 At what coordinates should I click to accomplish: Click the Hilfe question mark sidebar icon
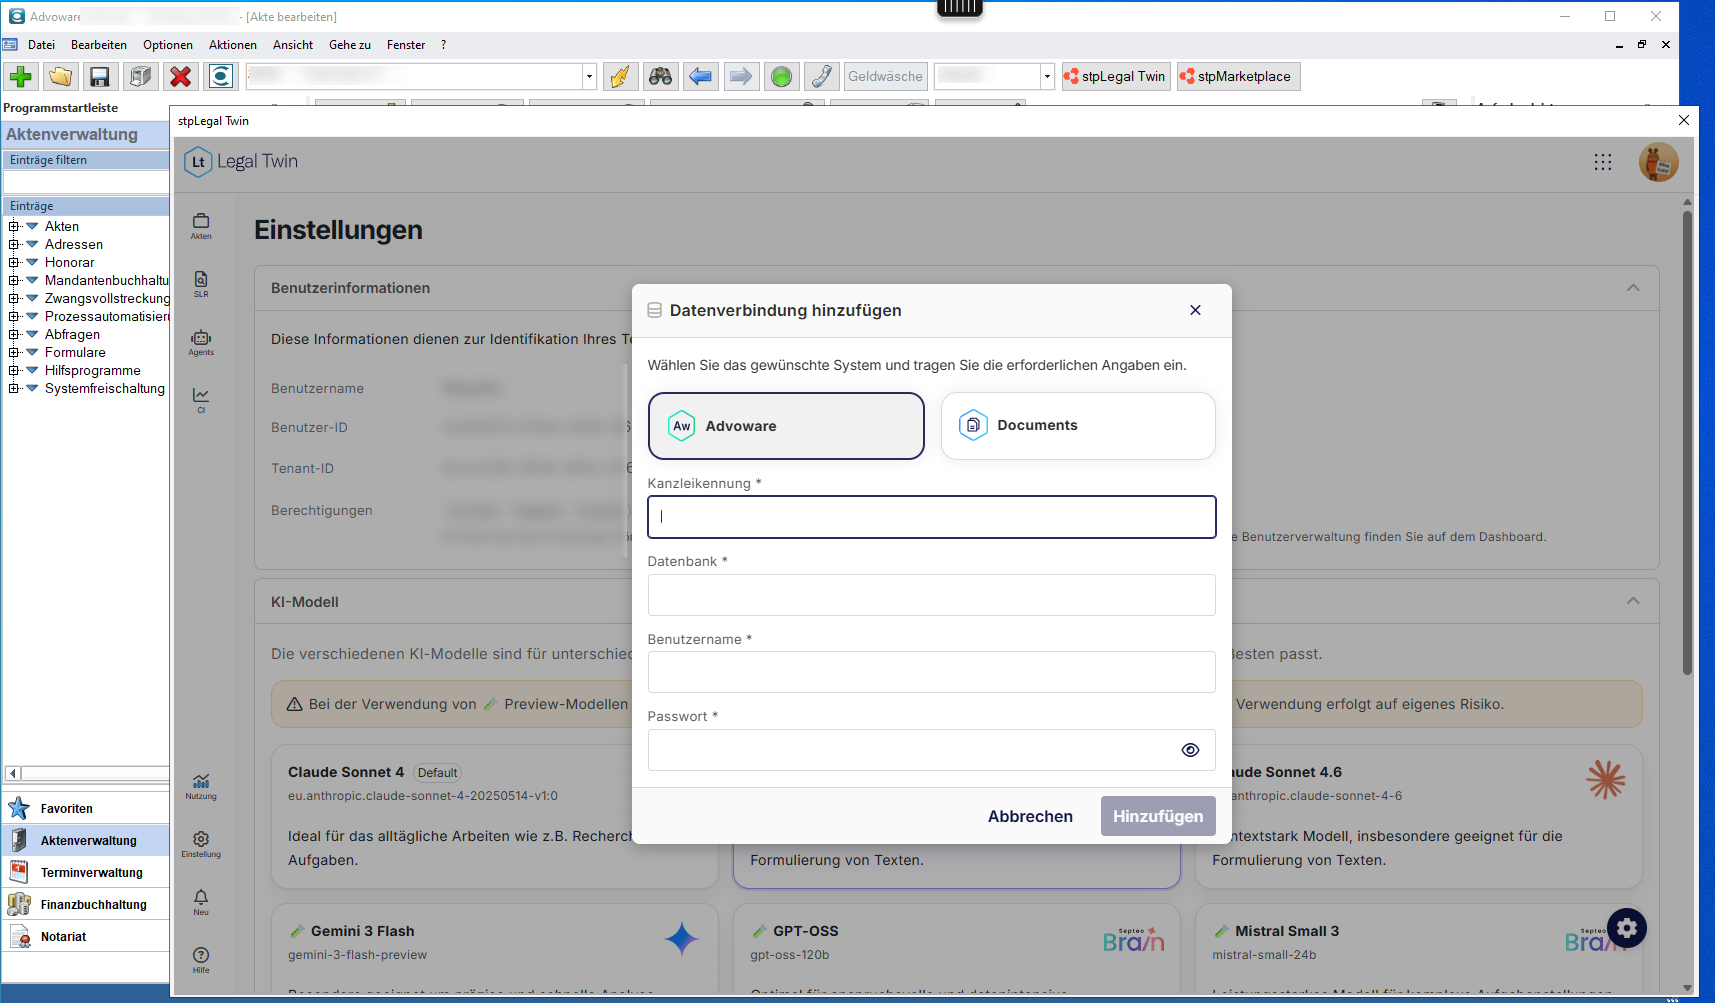pos(201,960)
